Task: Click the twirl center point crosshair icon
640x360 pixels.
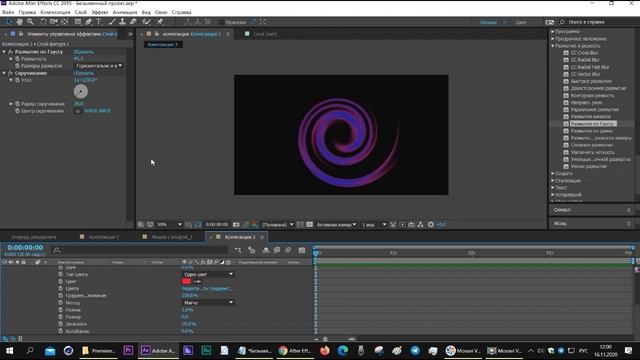Action: [x=78, y=111]
